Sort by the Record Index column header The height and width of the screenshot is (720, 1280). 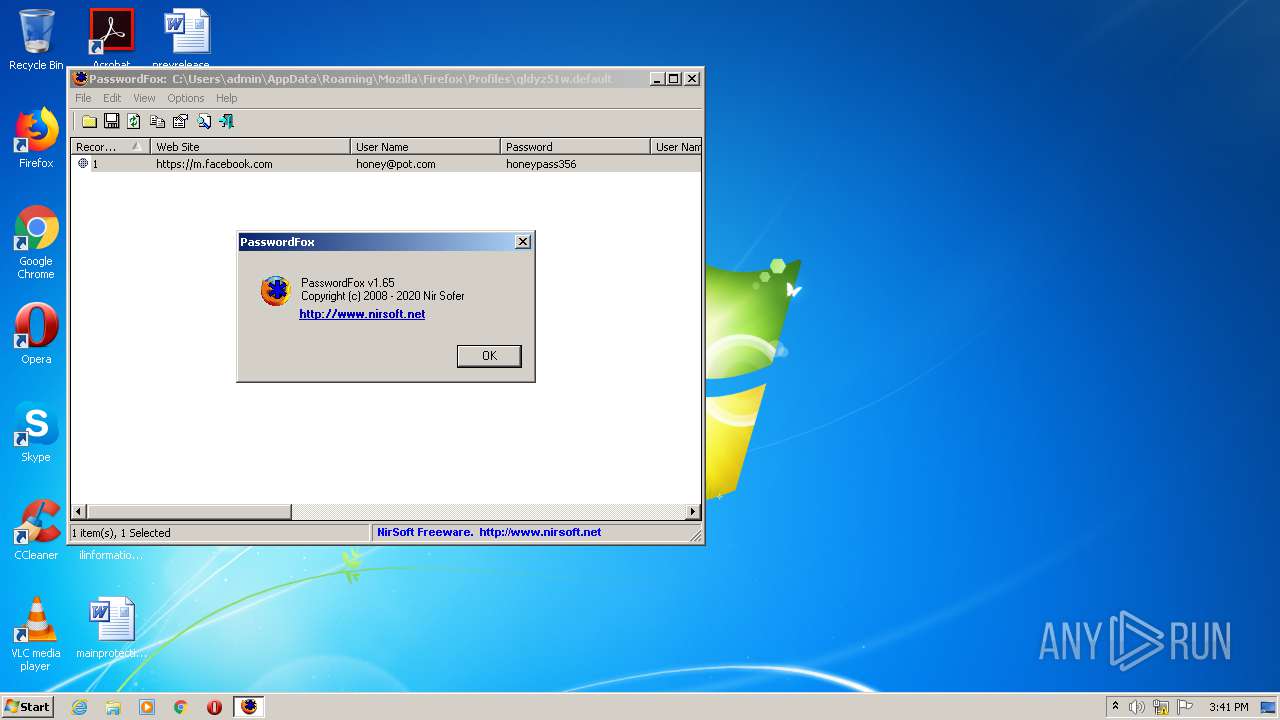pyautogui.click(x=110, y=147)
